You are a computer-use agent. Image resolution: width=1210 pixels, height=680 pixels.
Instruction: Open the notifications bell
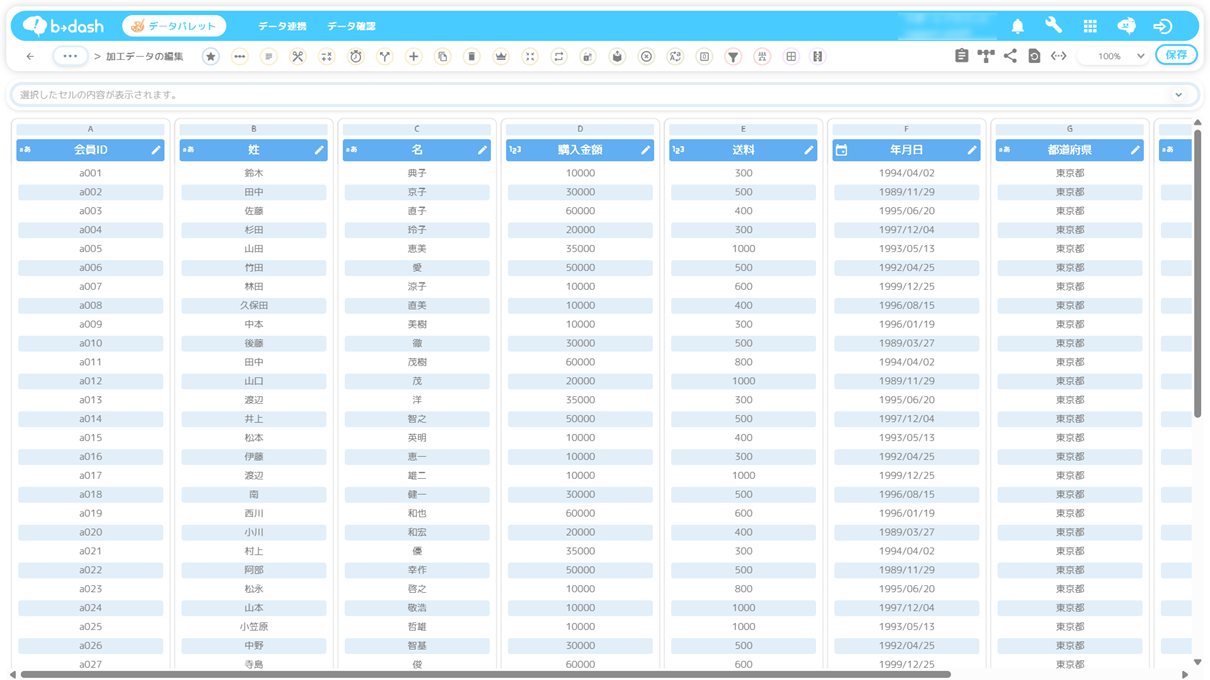[1017, 26]
